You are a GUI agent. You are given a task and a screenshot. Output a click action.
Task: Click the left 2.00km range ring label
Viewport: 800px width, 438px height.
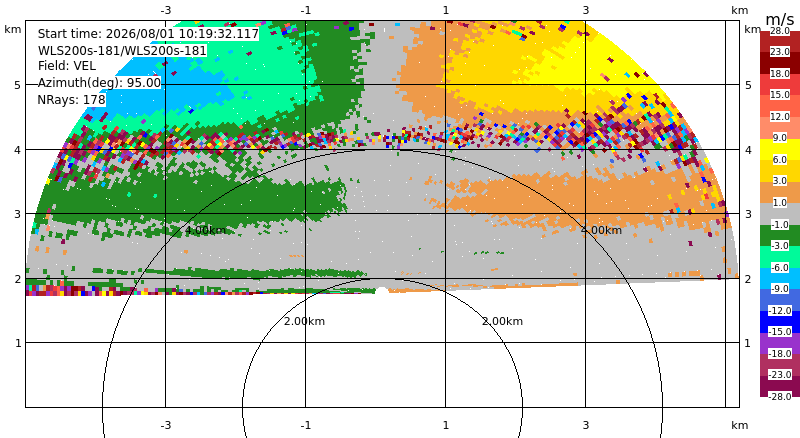click(305, 321)
